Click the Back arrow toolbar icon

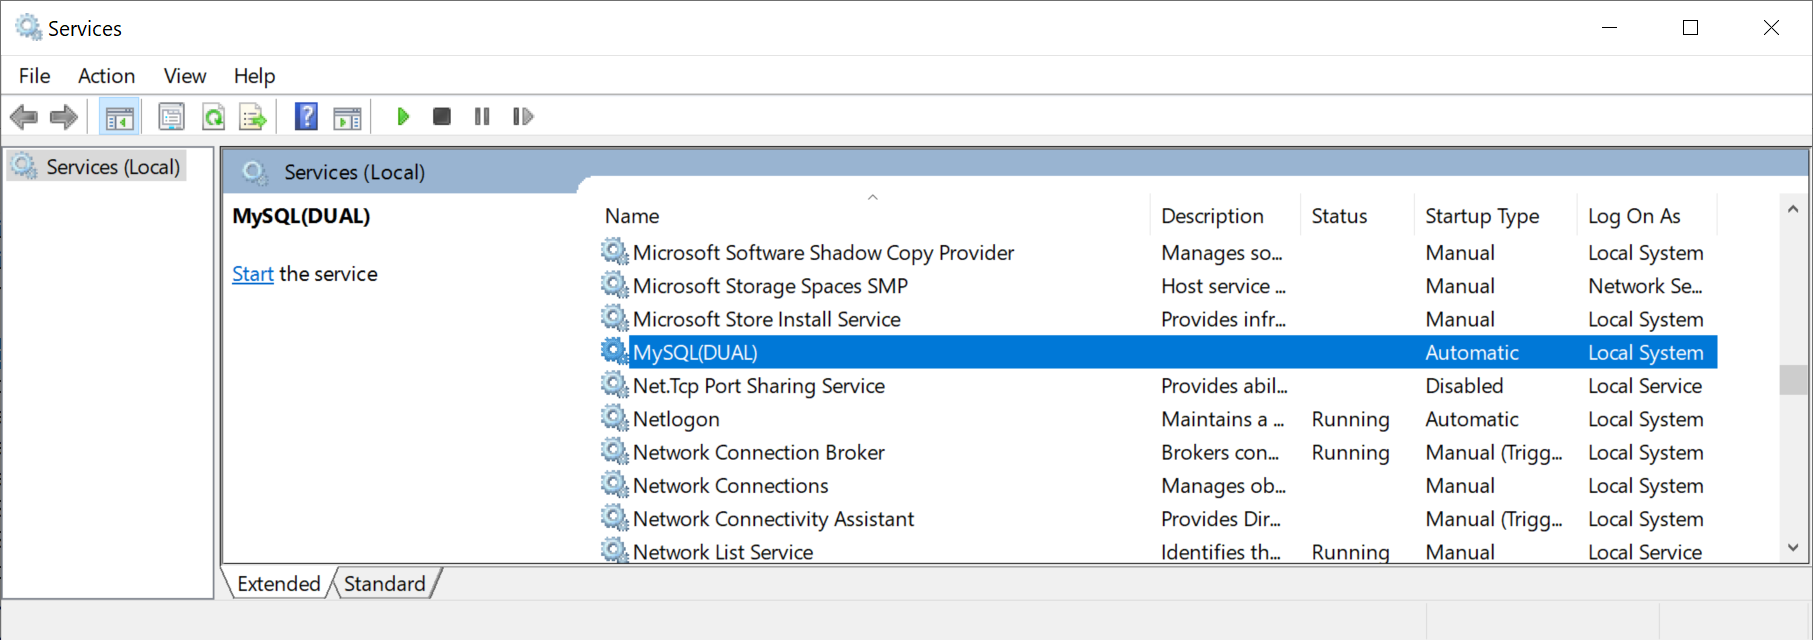click(24, 117)
